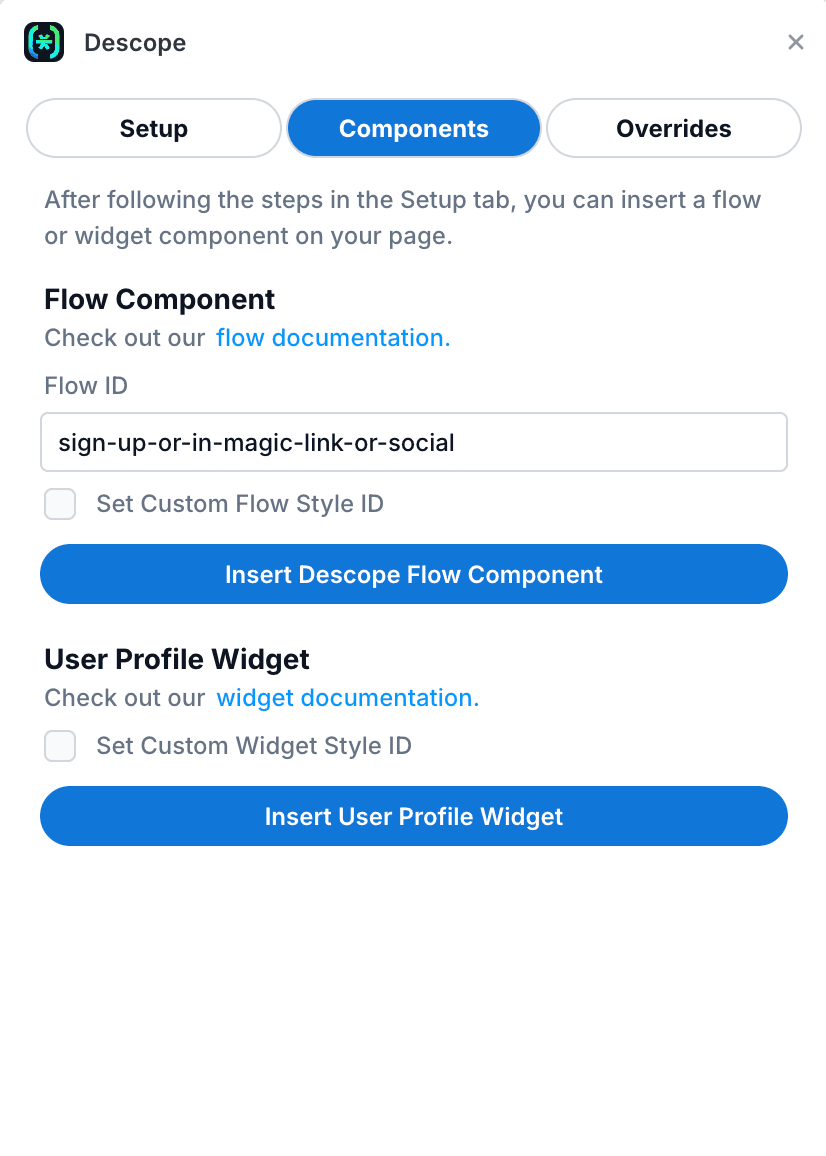Click the Set Custom Flow Style ID label
Image resolution: width=826 pixels, height=1156 pixels.
click(x=240, y=504)
